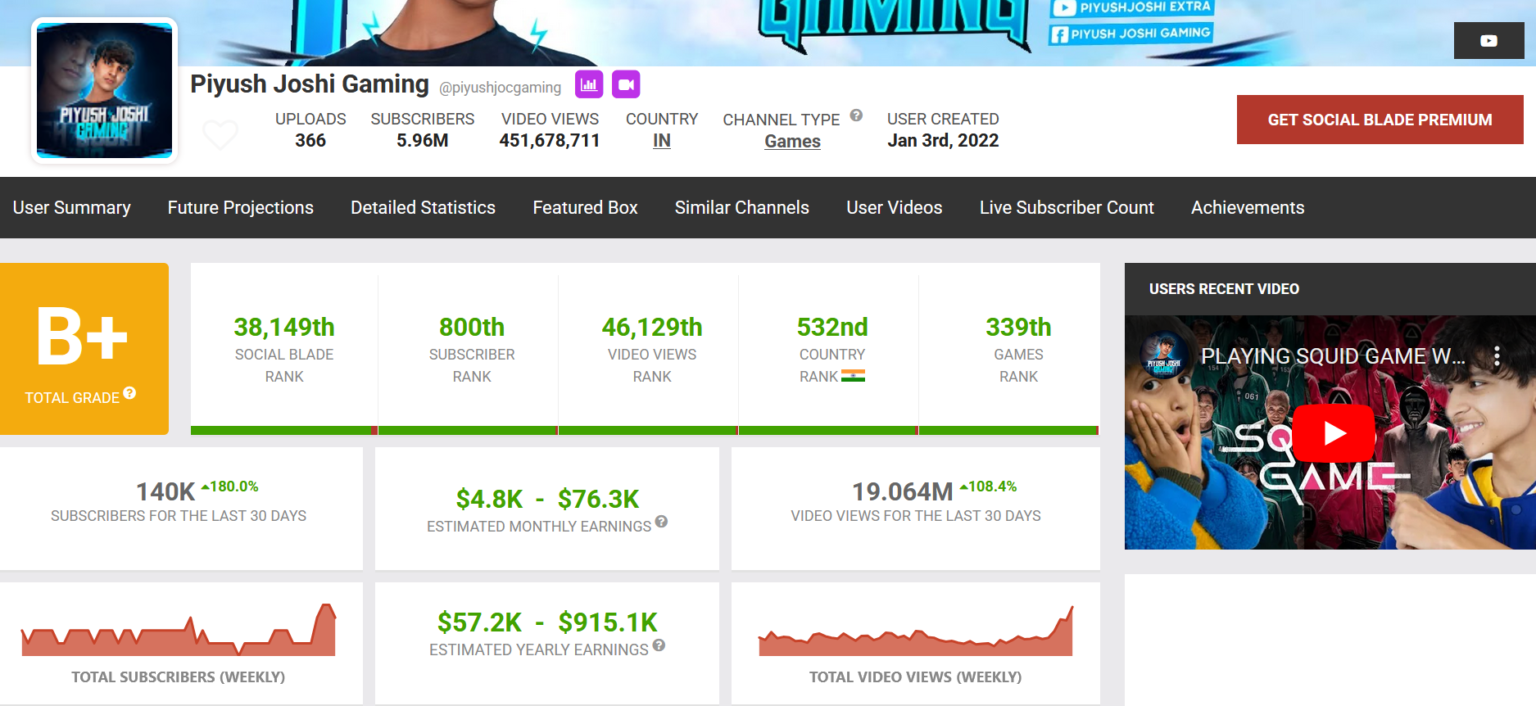
Task: Click $57.2K - $915.1K yearly earnings
Action: (547, 623)
